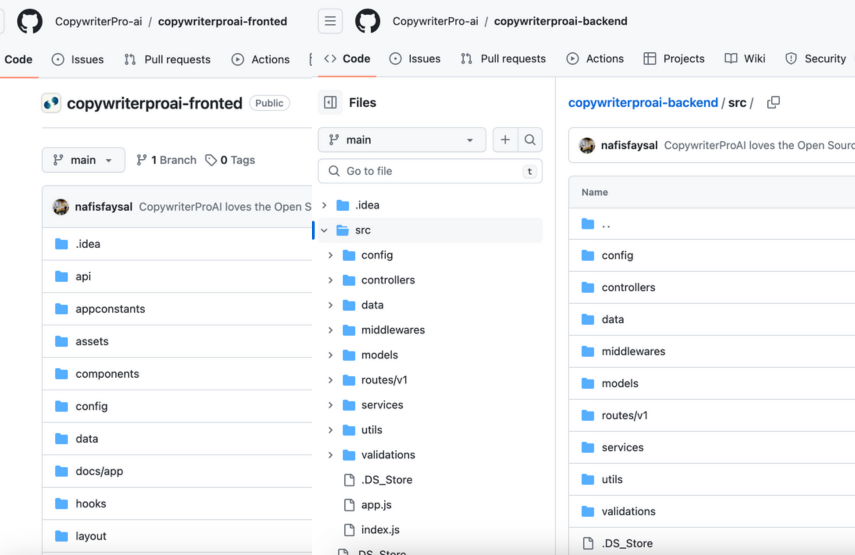
Task: Click the parent directory folder icon
Action: tap(588, 224)
